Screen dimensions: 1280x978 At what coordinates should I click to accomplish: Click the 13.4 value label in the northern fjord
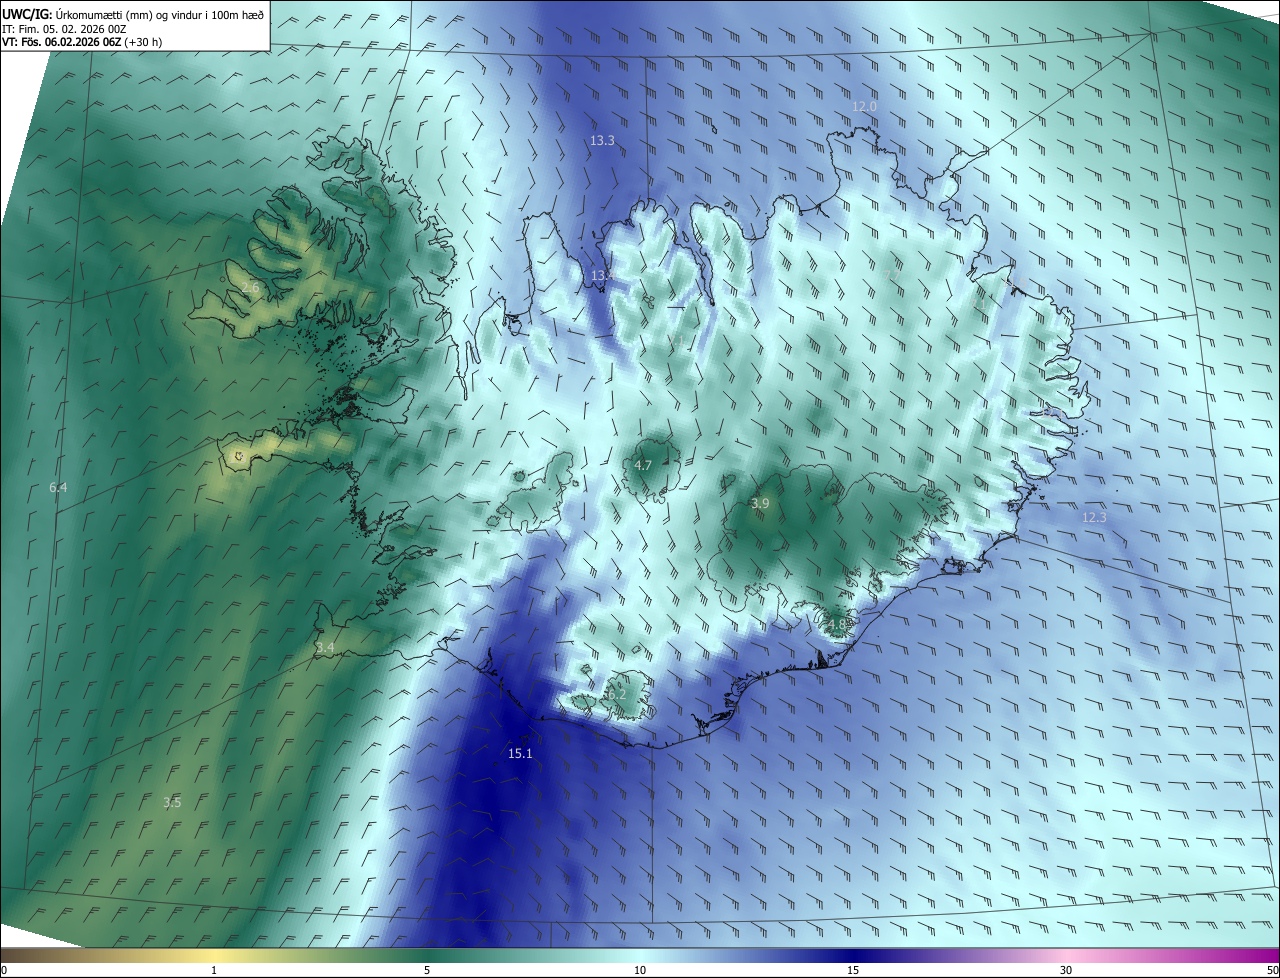601,275
